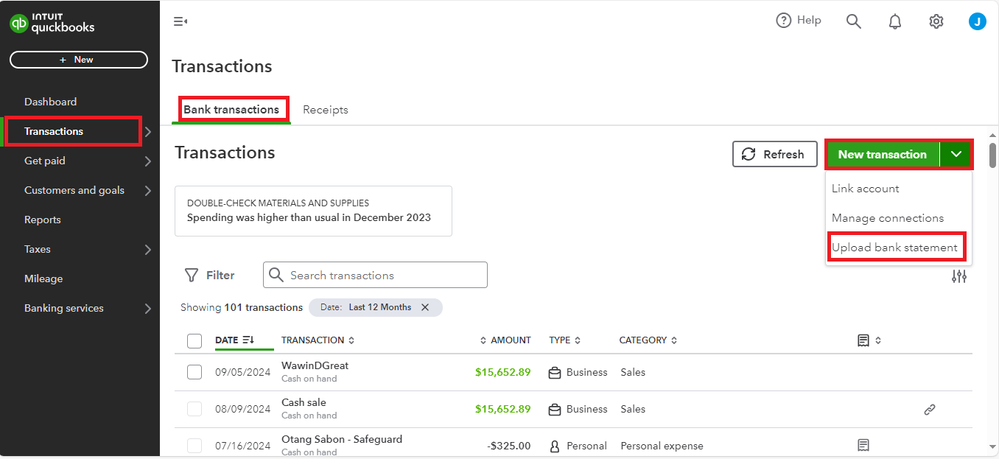Click the Filter funnel icon
The width and height of the screenshot is (999, 459).
[191, 275]
